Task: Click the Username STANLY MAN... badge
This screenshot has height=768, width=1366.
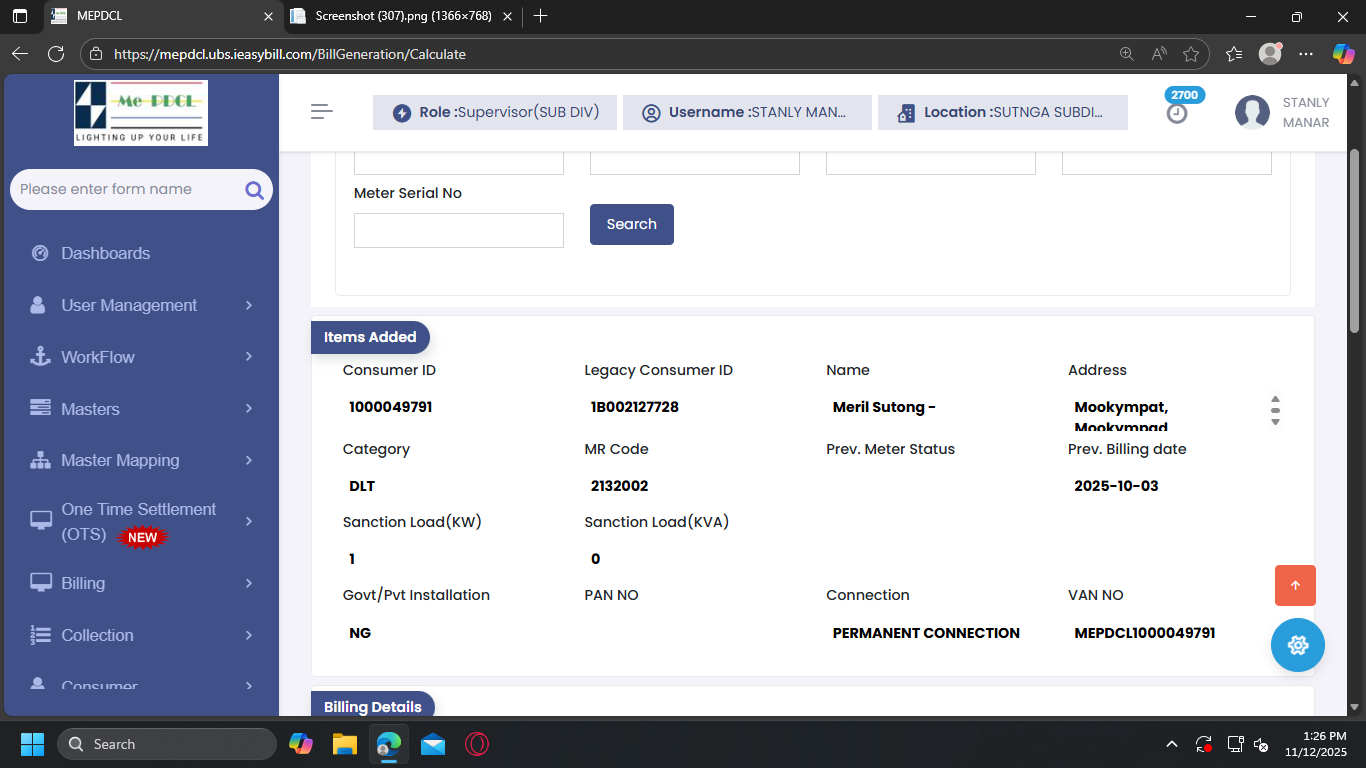Action: [x=747, y=112]
